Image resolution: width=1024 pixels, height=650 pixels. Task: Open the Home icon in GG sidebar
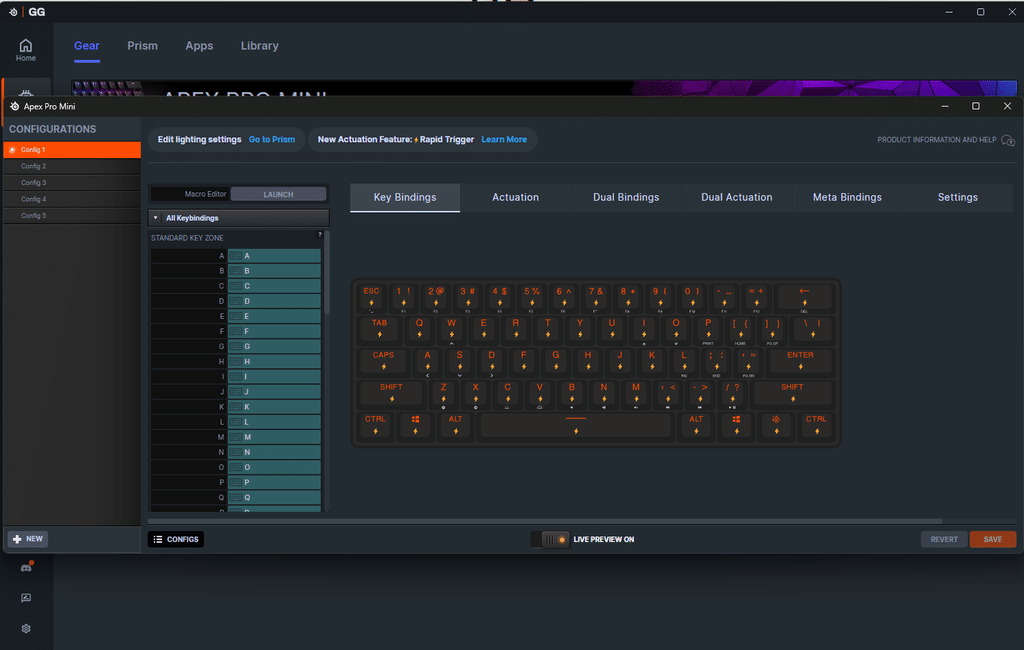click(25, 50)
